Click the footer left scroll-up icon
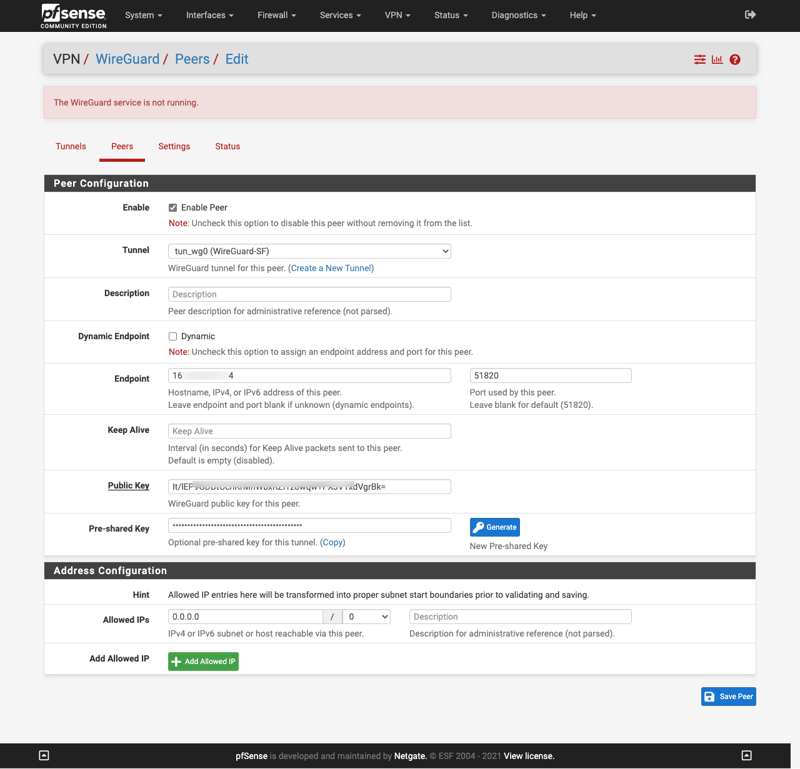 [x=44, y=755]
